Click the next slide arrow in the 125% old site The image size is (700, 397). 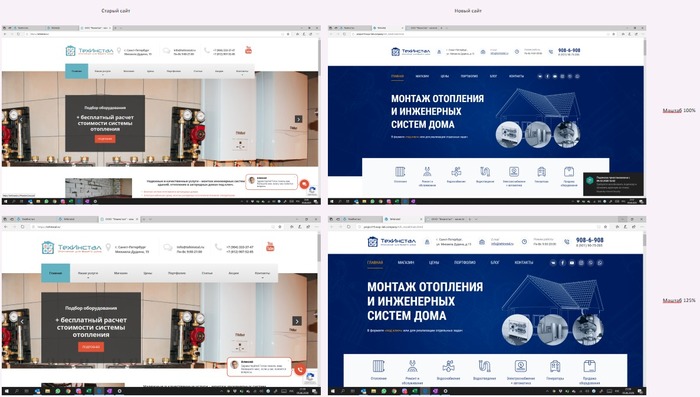pos(297,321)
